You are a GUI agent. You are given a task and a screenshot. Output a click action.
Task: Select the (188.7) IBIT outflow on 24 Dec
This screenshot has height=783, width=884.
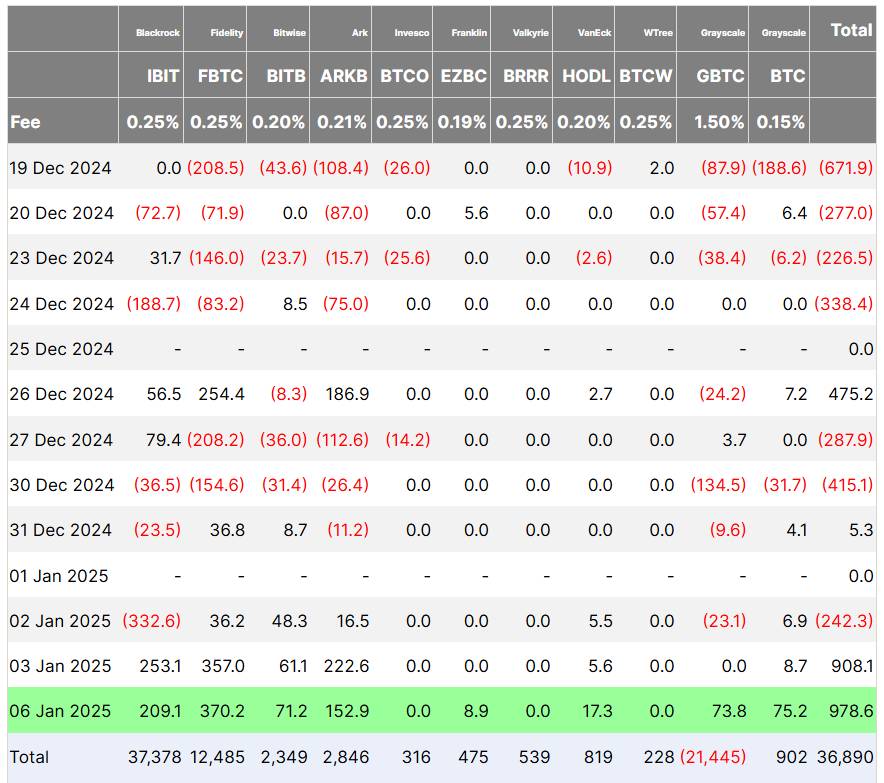click(x=153, y=304)
